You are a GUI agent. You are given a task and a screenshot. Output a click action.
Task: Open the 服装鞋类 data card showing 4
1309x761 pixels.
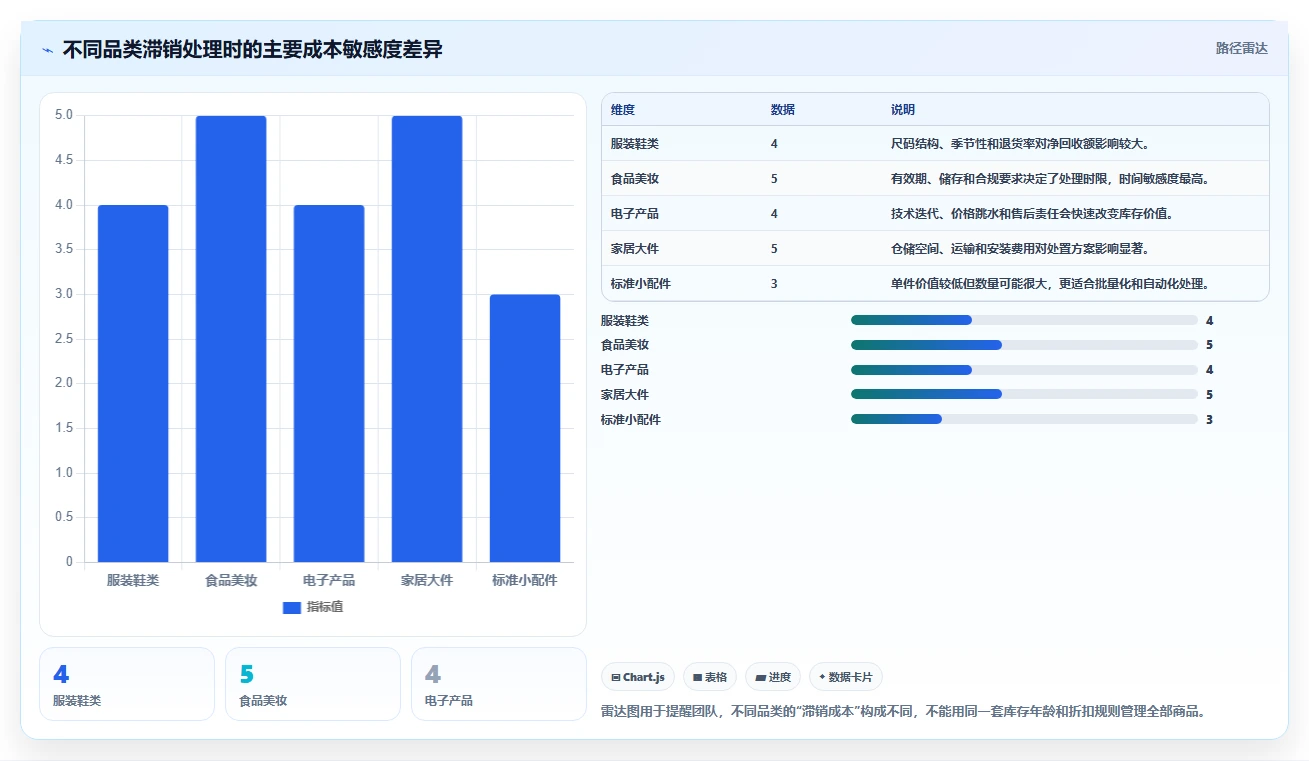(x=127, y=684)
